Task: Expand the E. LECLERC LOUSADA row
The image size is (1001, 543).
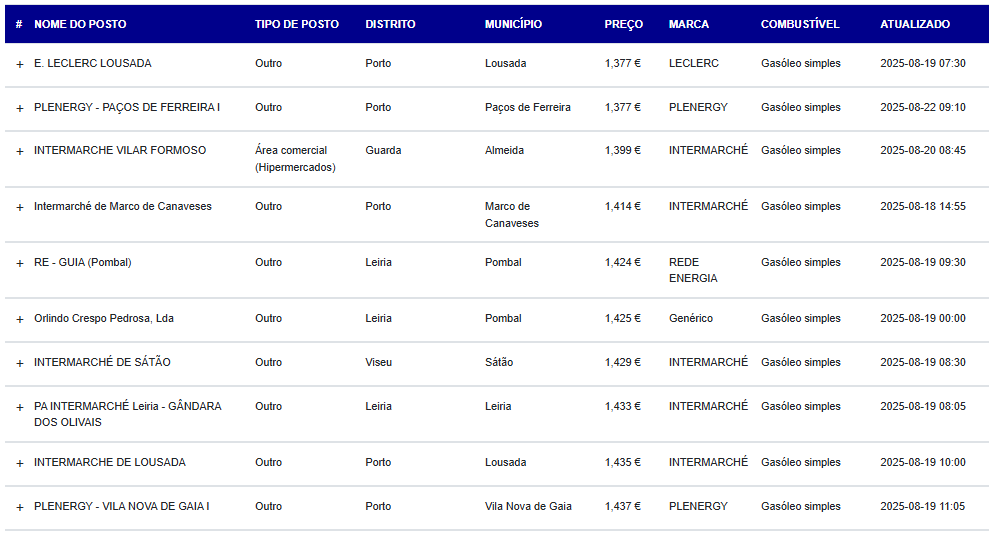Action: (x=19, y=64)
